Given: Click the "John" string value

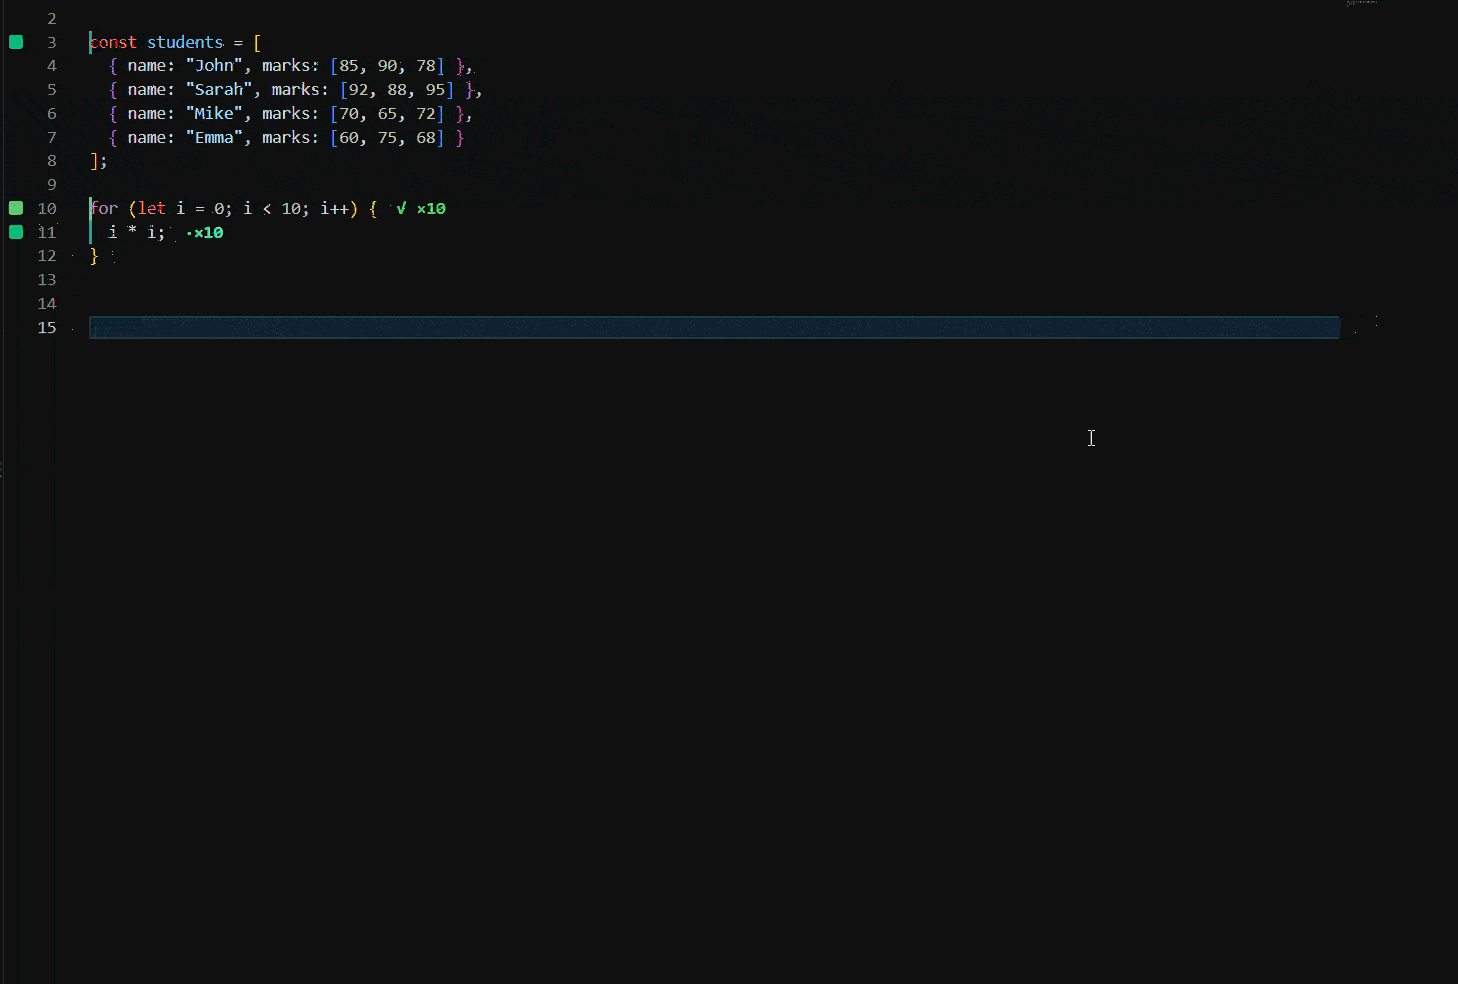Looking at the screenshot, I should coord(214,66).
